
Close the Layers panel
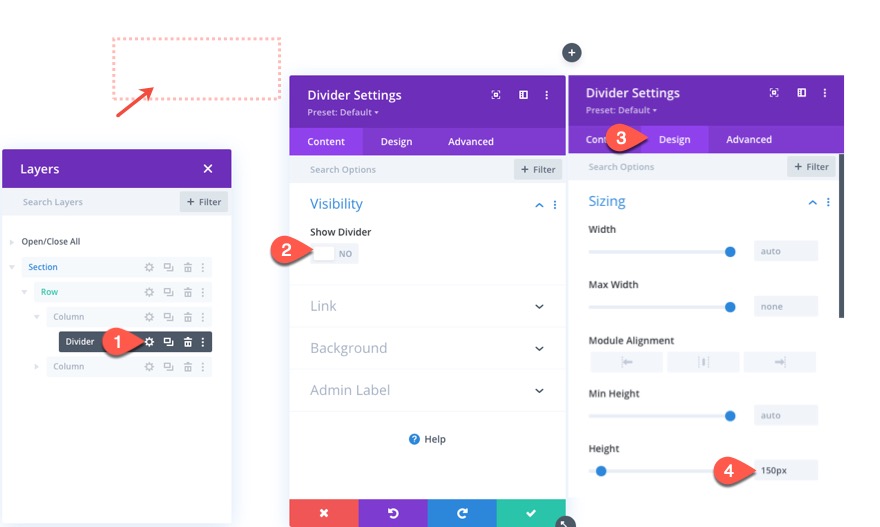point(208,169)
